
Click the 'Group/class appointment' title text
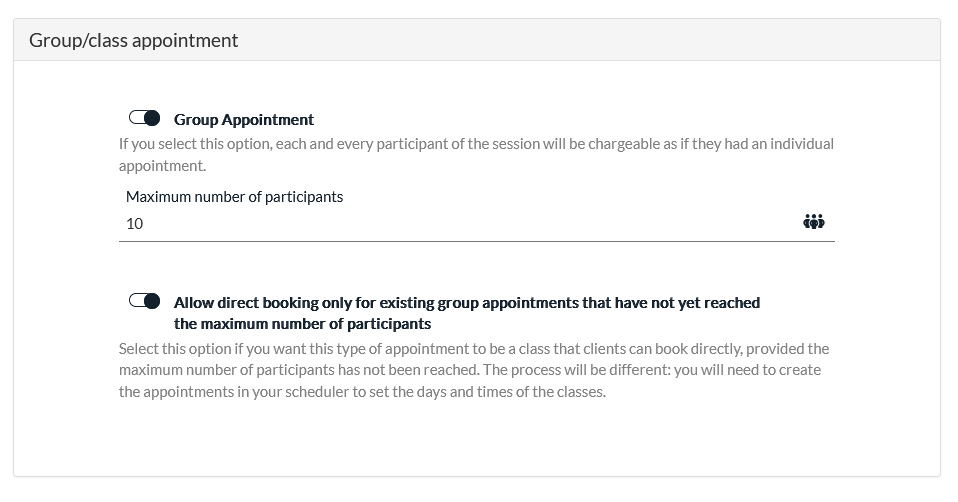point(133,41)
